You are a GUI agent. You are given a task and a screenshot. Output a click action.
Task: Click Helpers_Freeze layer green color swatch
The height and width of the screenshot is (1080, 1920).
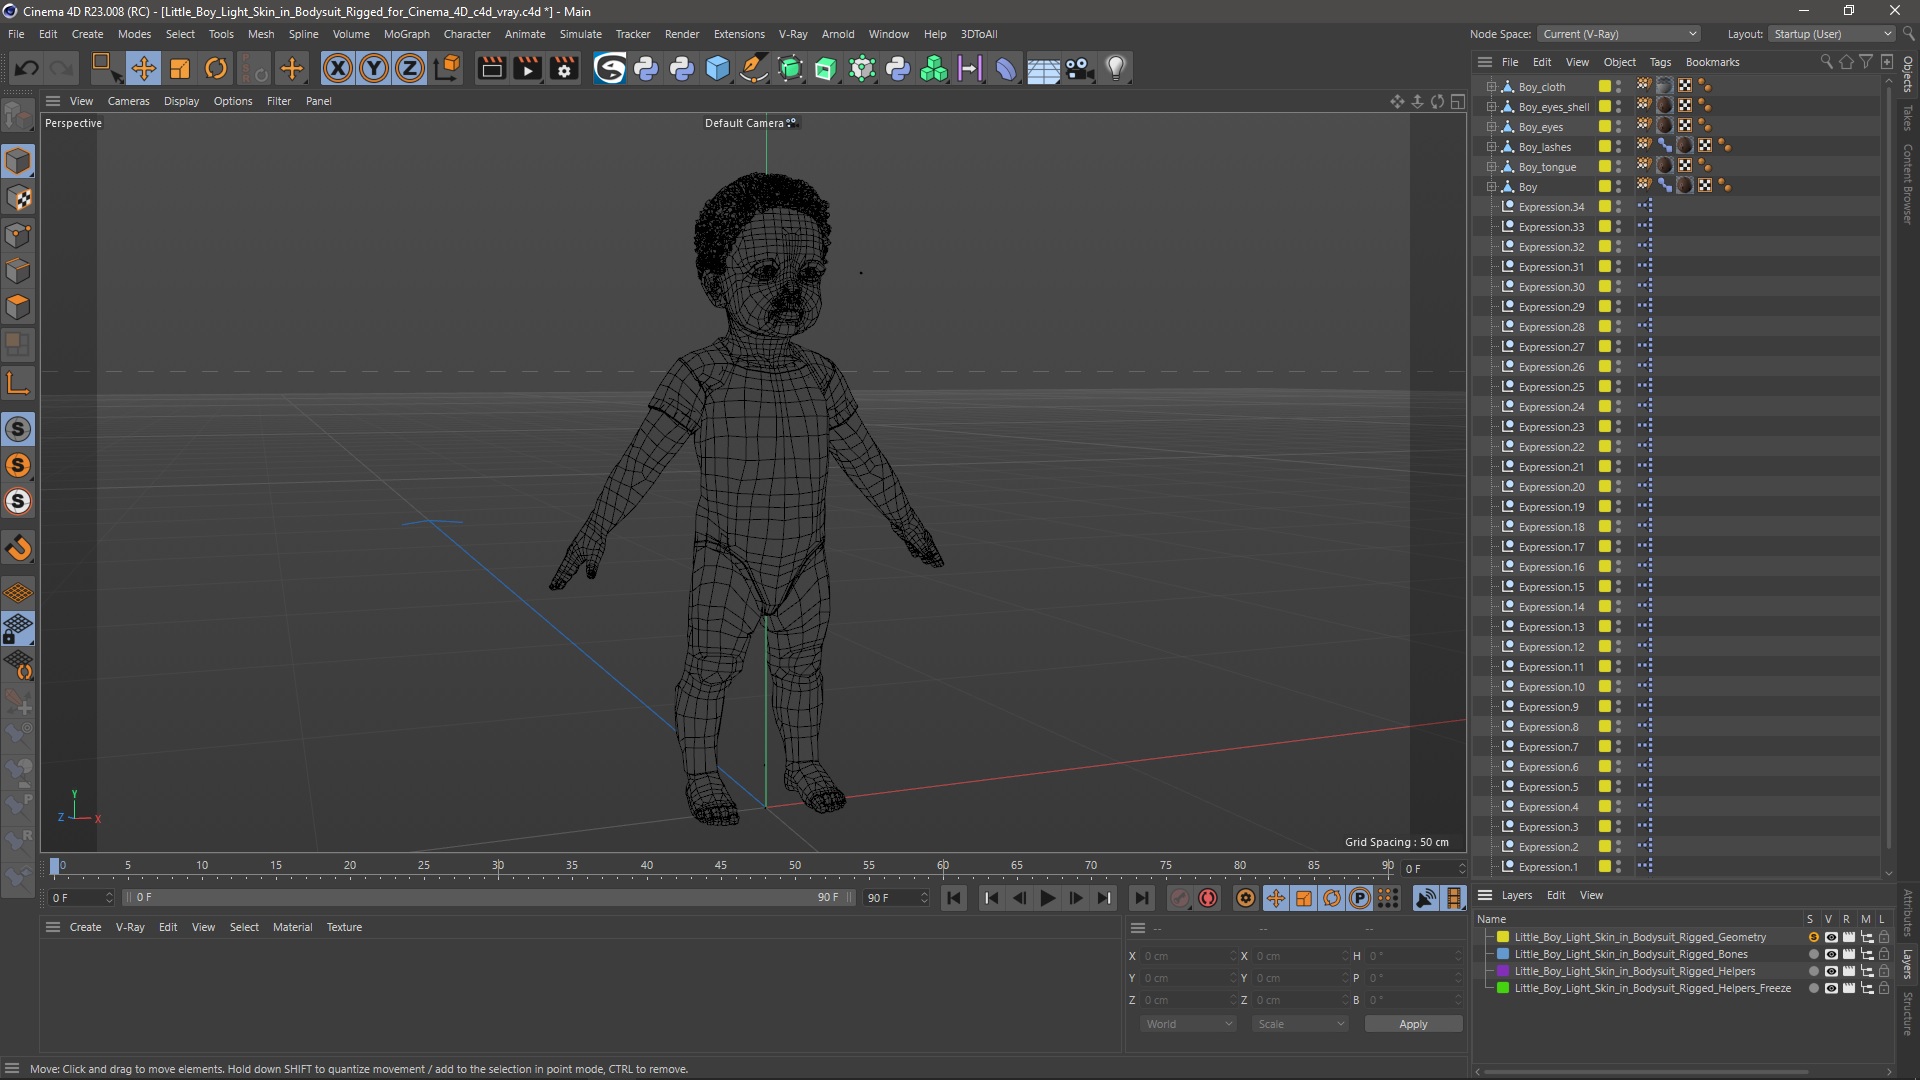click(1502, 988)
